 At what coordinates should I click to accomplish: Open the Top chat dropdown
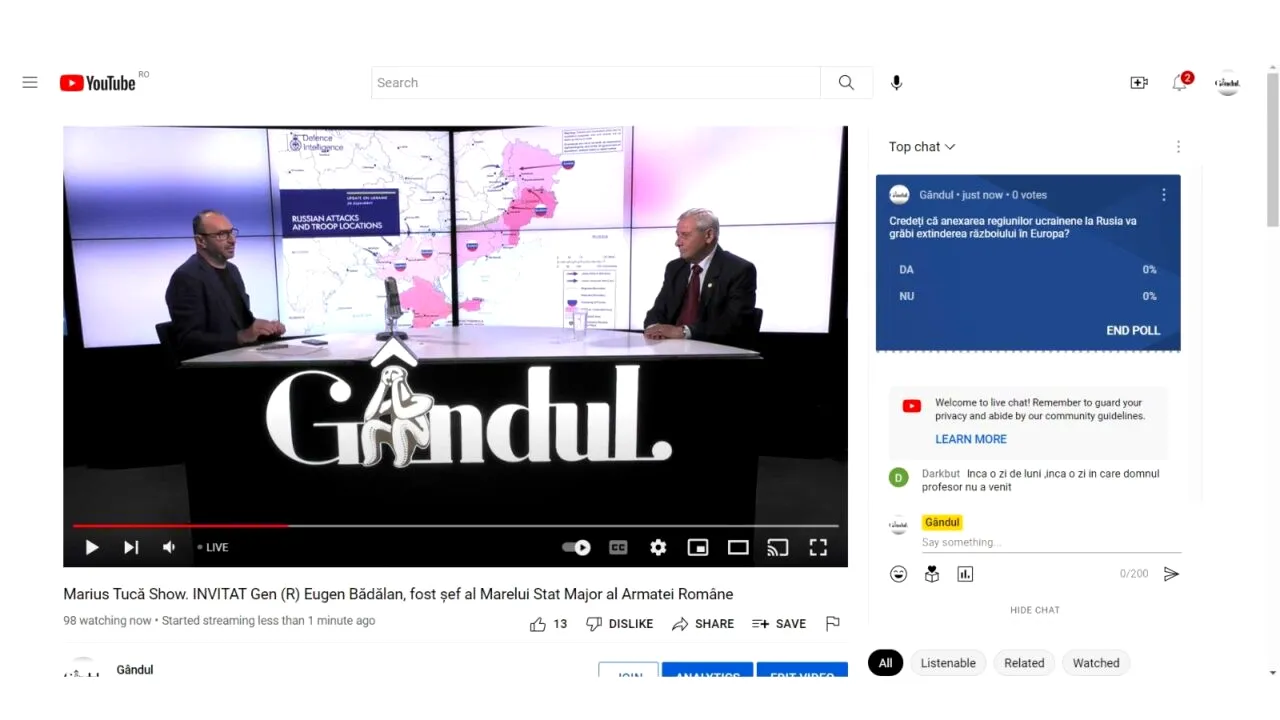point(921,146)
